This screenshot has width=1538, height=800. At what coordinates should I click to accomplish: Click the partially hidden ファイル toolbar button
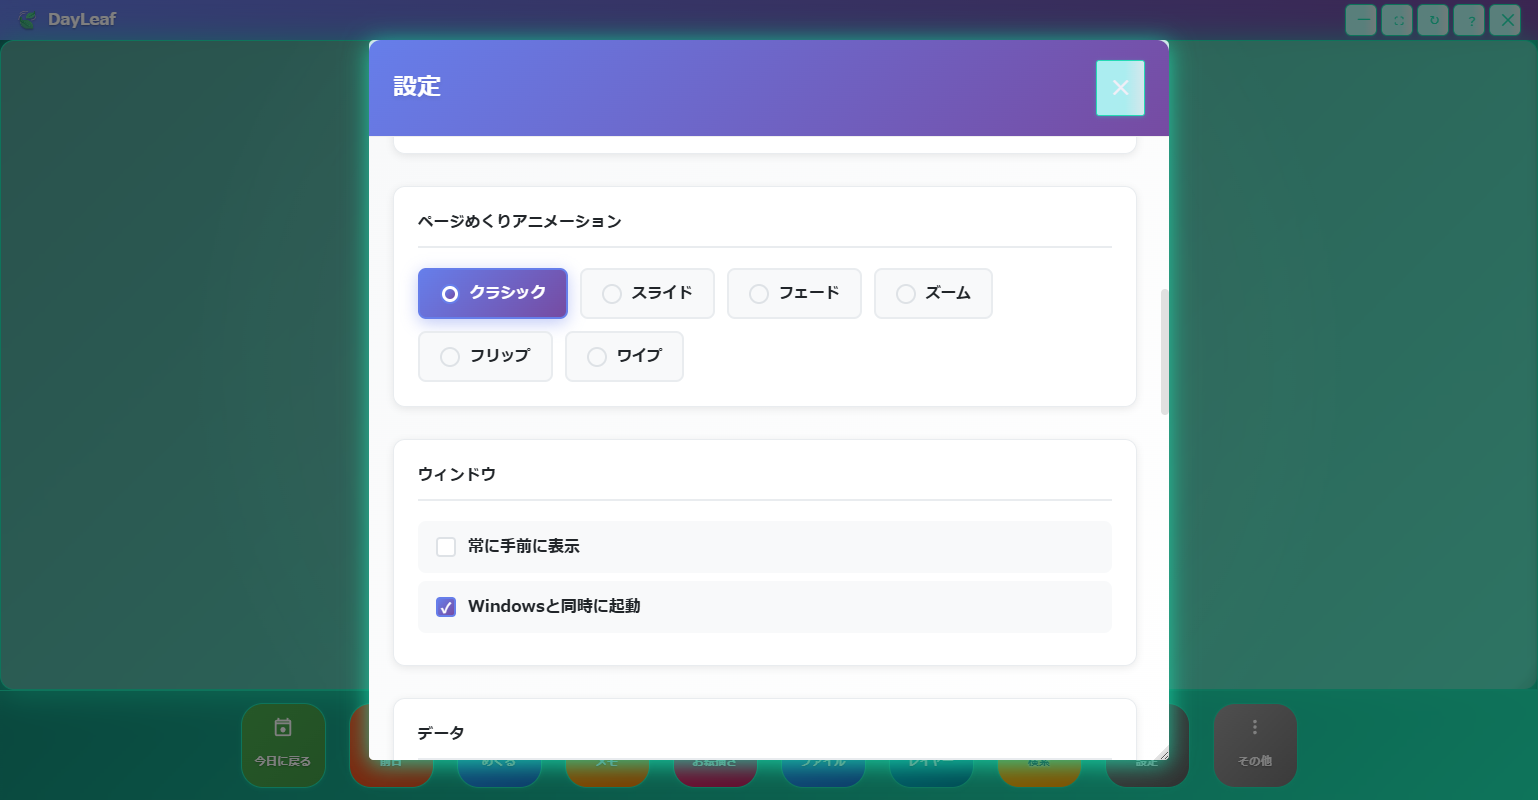[x=823, y=773]
